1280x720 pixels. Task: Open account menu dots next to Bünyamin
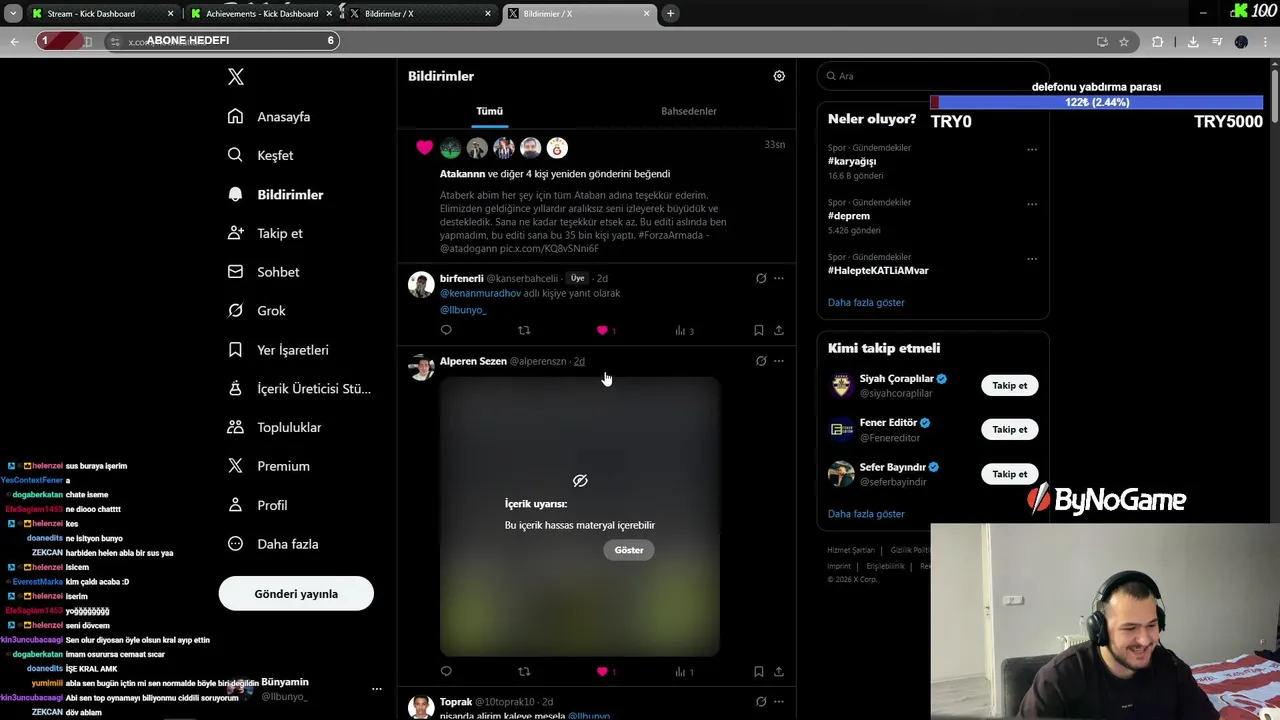click(377, 689)
